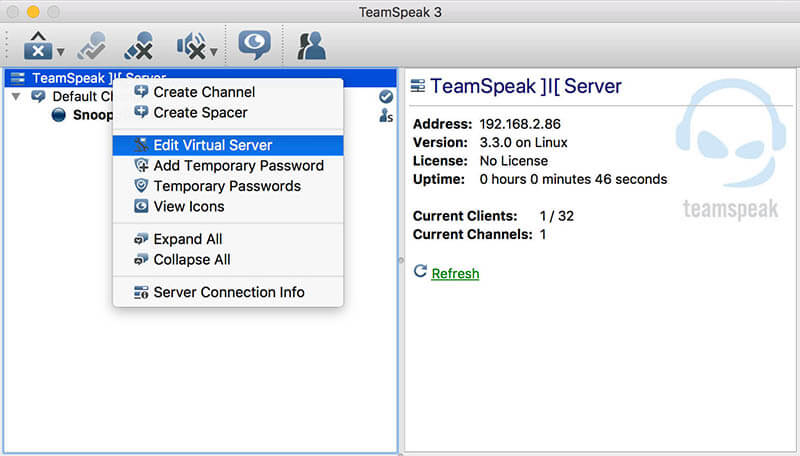Click the TeamSpeak ]I[ Server info panel title
Image resolution: width=800 pixels, height=456 pixels.
526,86
